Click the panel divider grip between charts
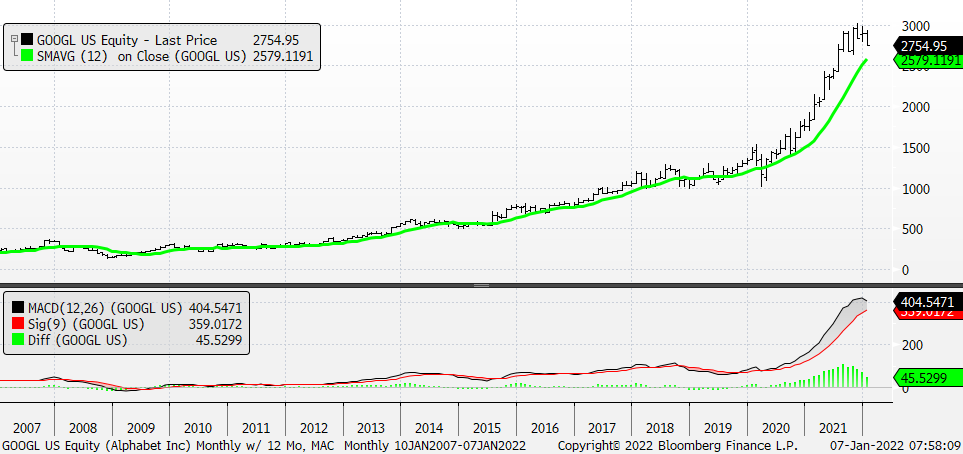 click(x=482, y=285)
